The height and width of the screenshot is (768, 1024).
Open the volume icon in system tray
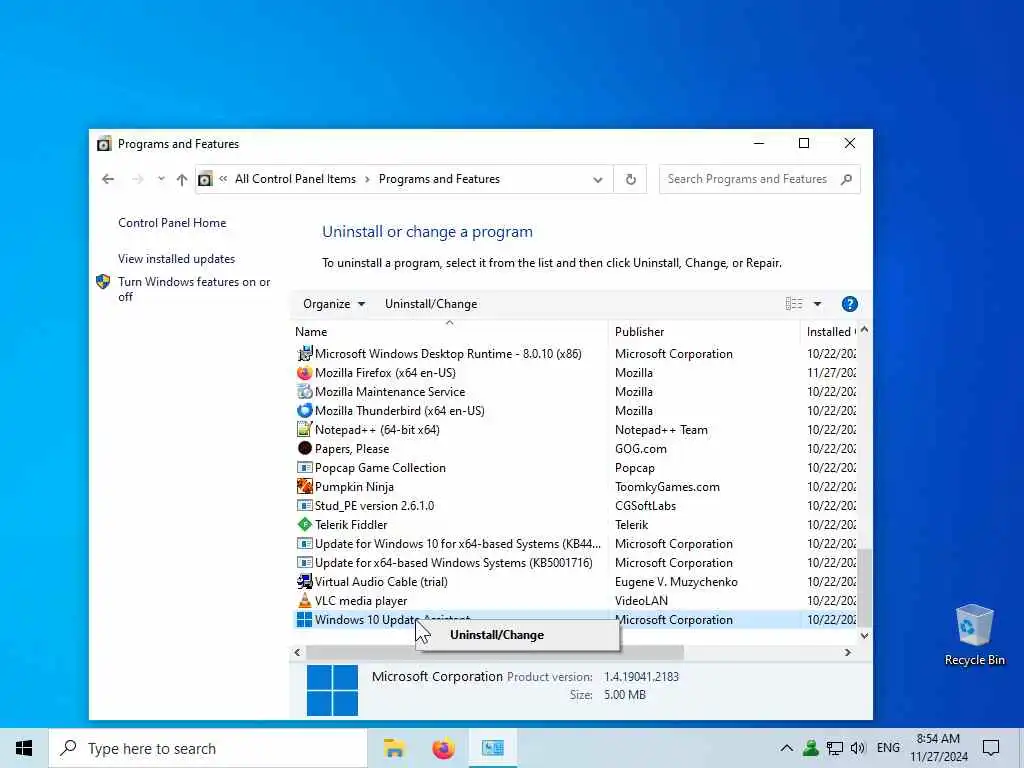click(858, 748)
